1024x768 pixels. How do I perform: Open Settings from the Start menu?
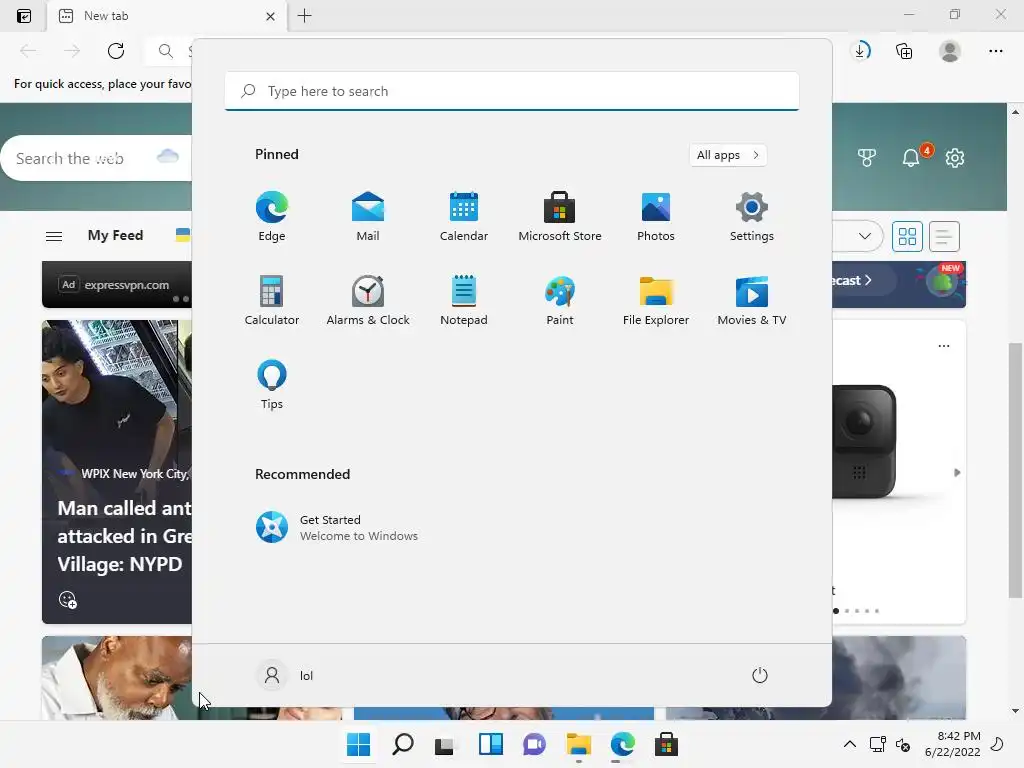[x=752, y=217]
